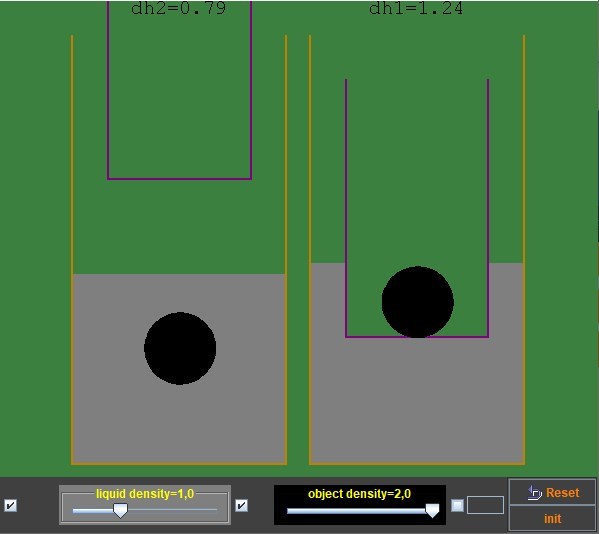
Task: Click the init button
Action: 552,519
